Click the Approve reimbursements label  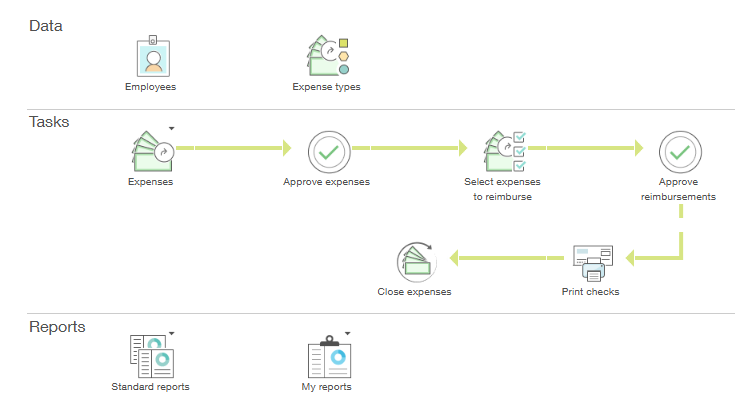click(x=678, y=189)
